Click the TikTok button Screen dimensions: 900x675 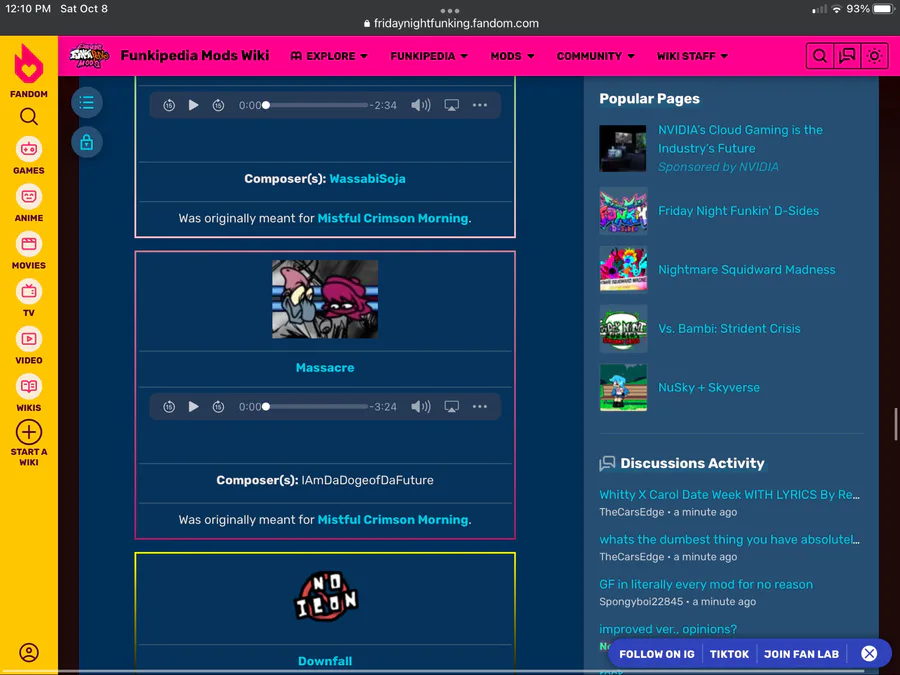[729, 654]
